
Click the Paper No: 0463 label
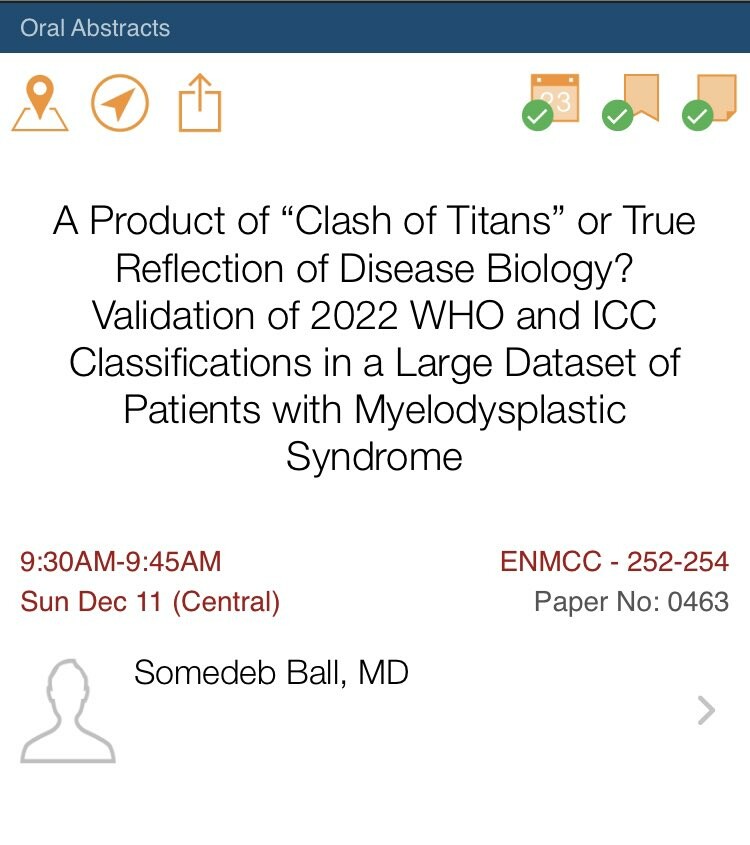coord(631,602)
